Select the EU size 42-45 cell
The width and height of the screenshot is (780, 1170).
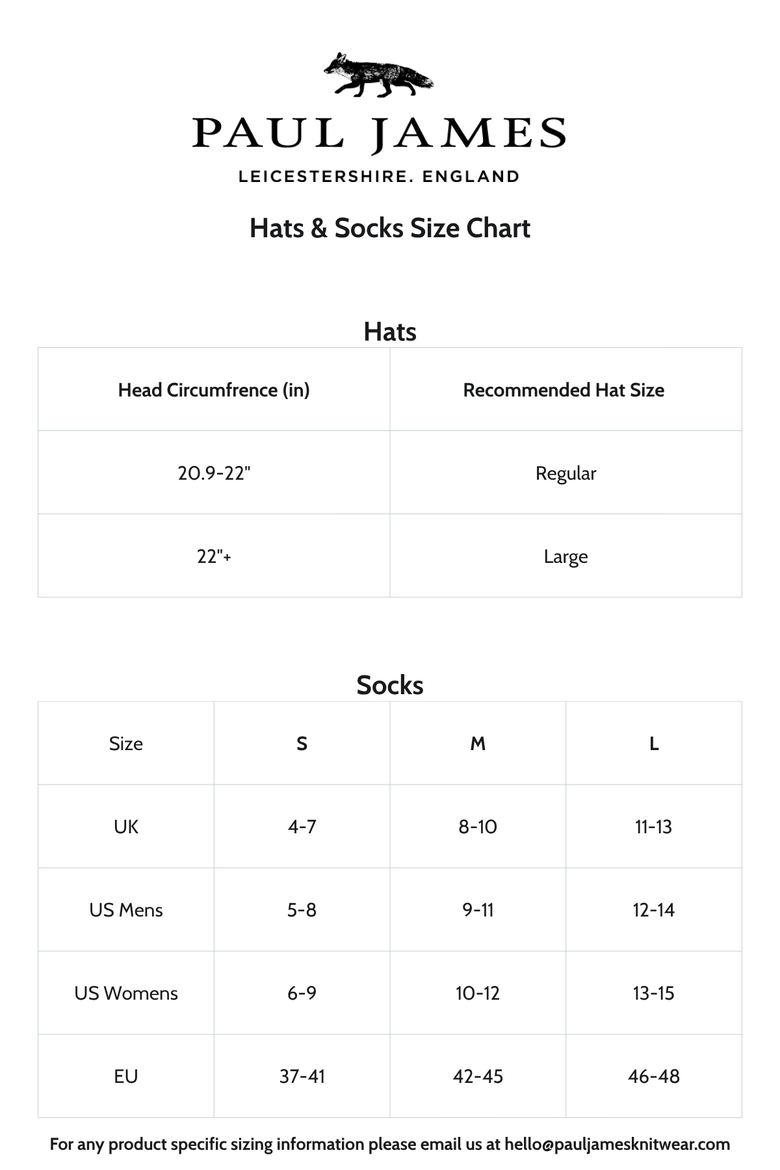coord(478,1076)
